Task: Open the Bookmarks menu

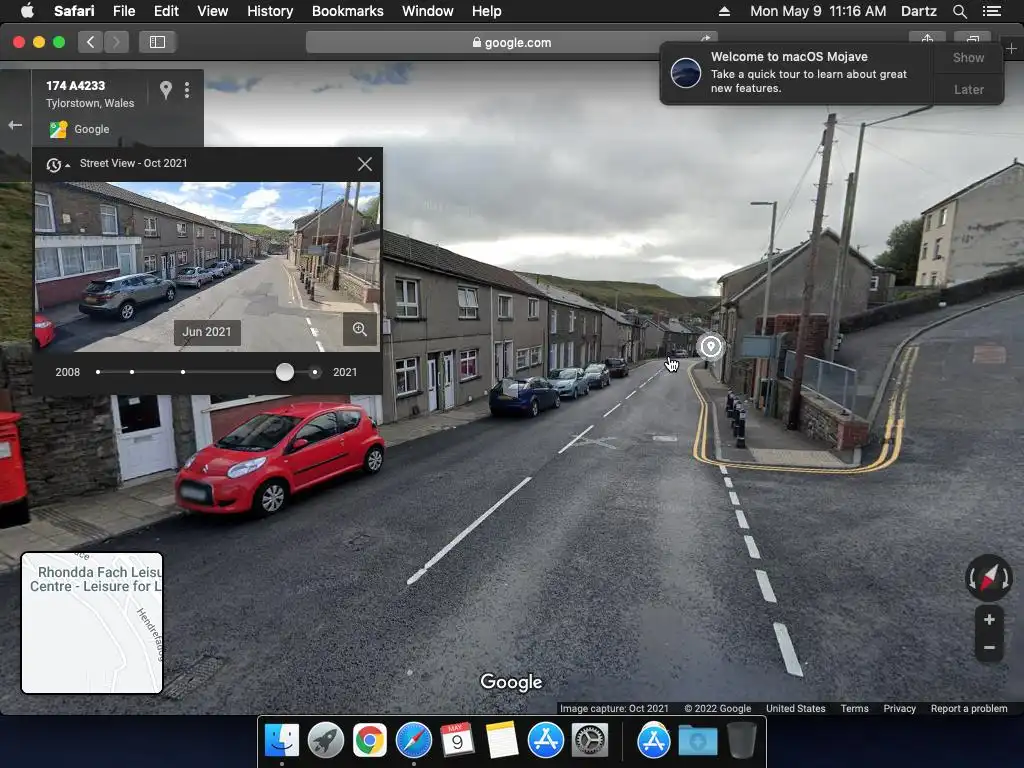Action: coord(347,11)
